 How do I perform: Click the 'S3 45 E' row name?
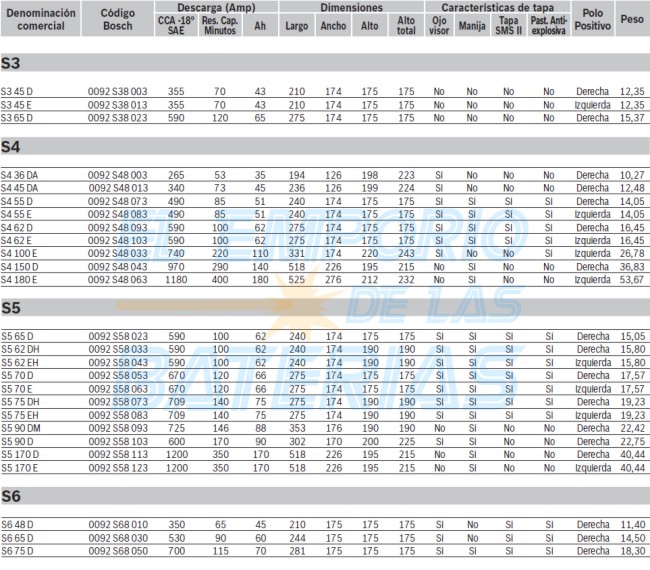(x=16, y=105)
